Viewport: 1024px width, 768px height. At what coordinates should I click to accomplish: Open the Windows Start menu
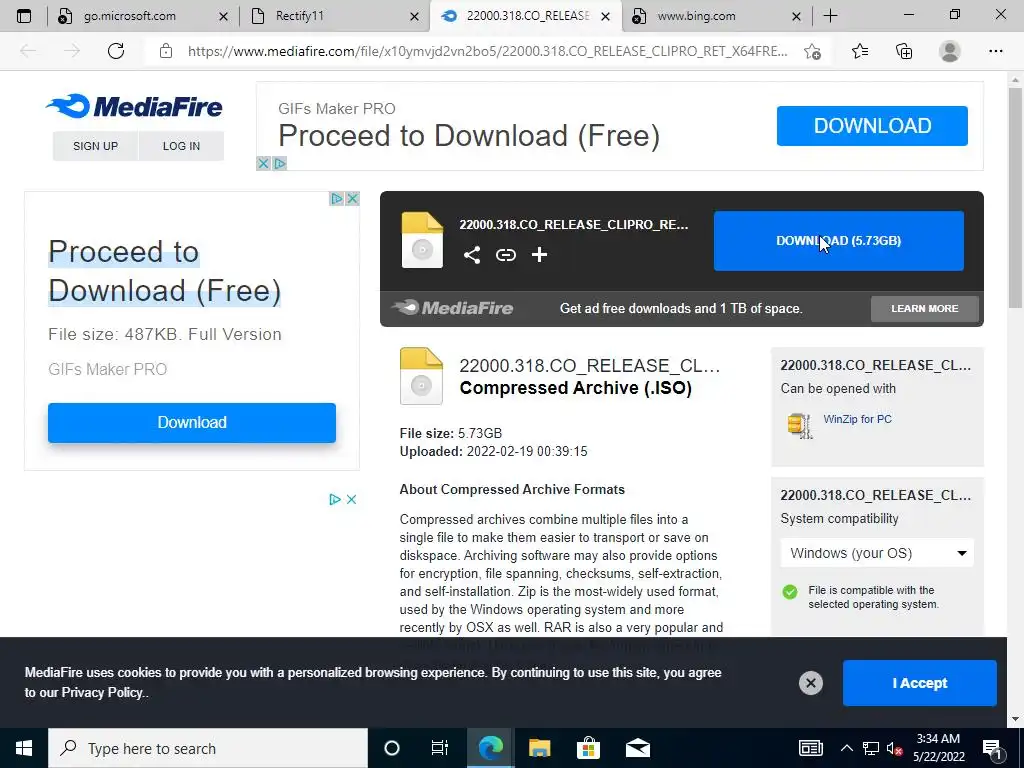(x=24, y=748)
